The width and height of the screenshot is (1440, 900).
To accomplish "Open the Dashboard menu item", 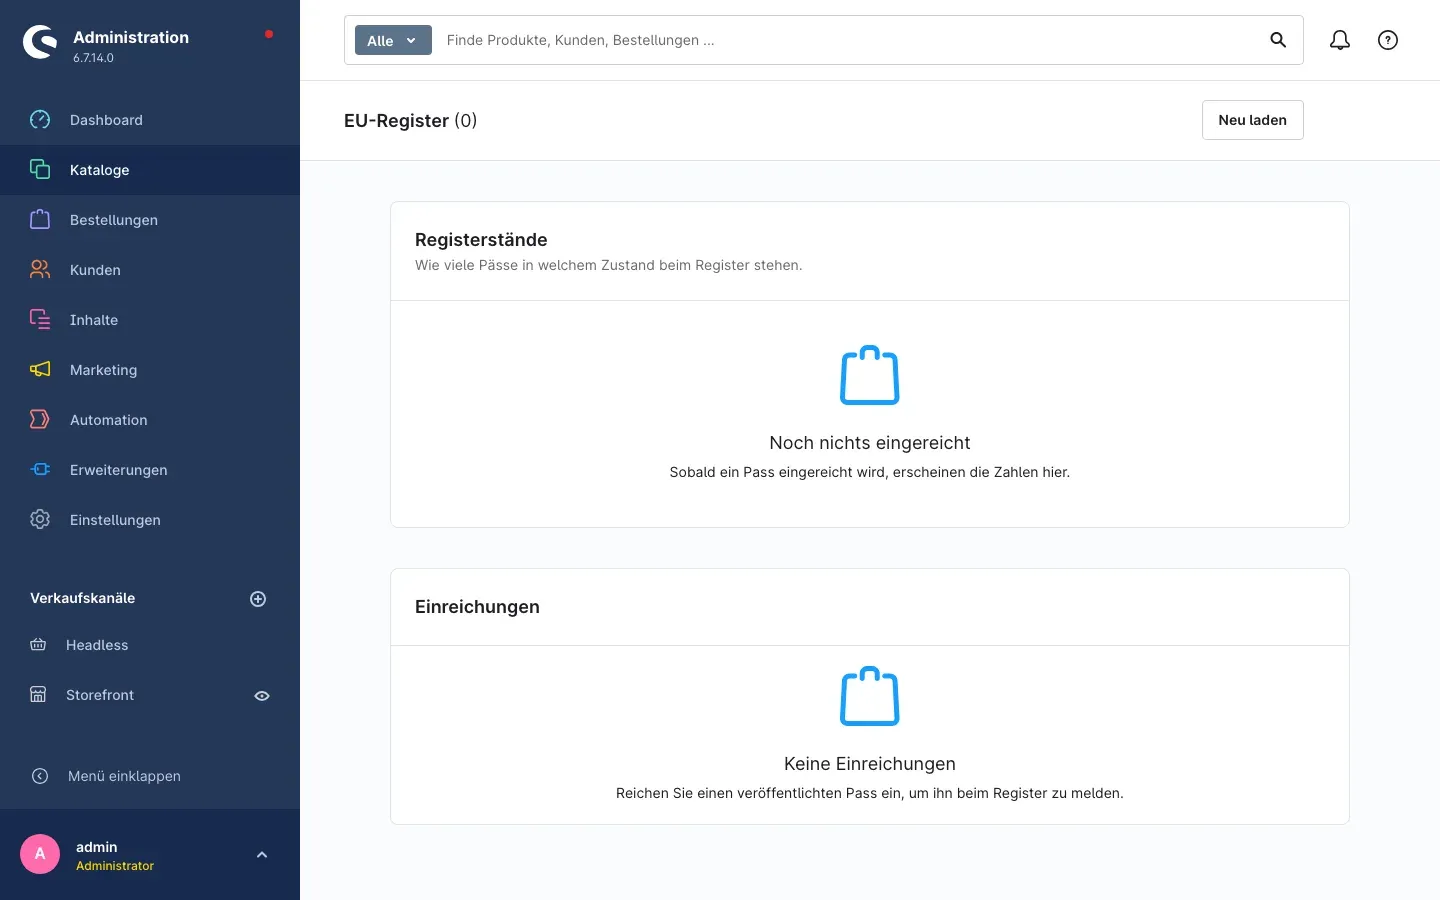I will click(150, 120).
